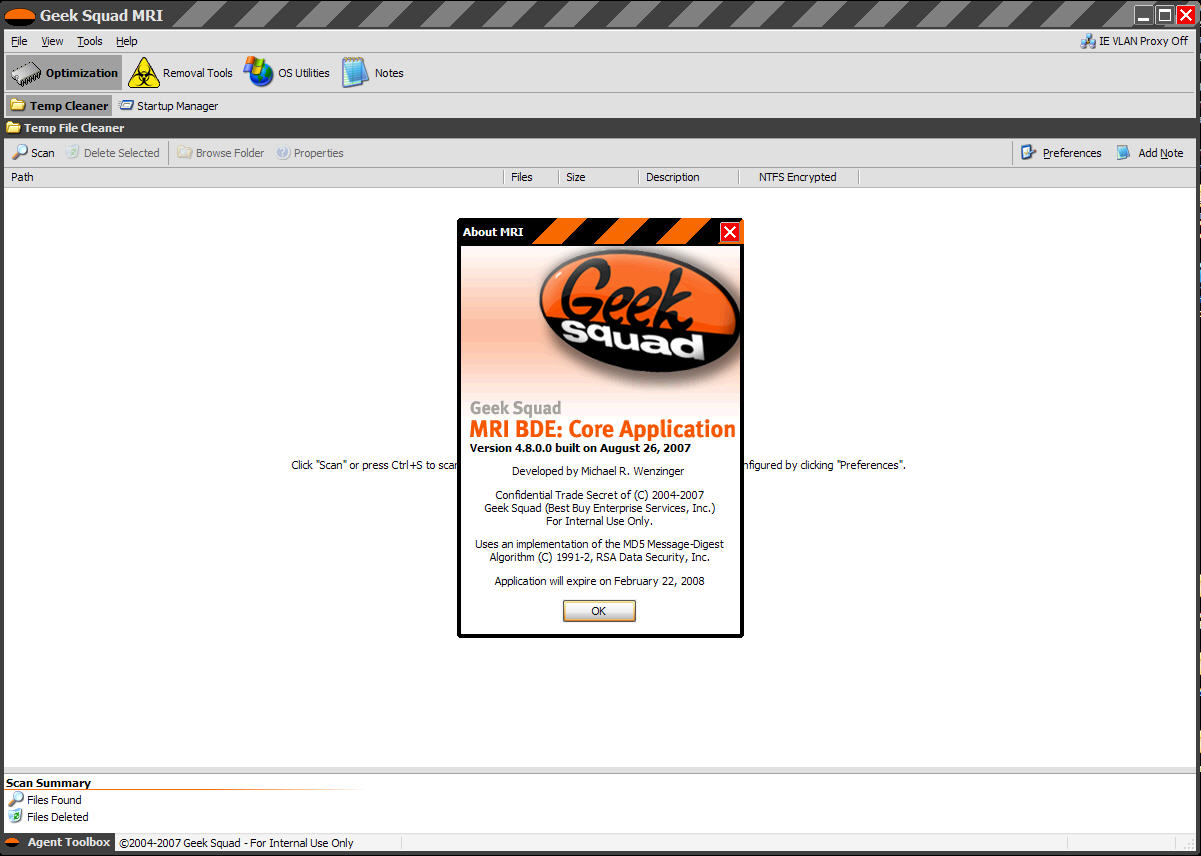Click OK in the About MRI dialog
The image size is (1201, 856).
599,611
